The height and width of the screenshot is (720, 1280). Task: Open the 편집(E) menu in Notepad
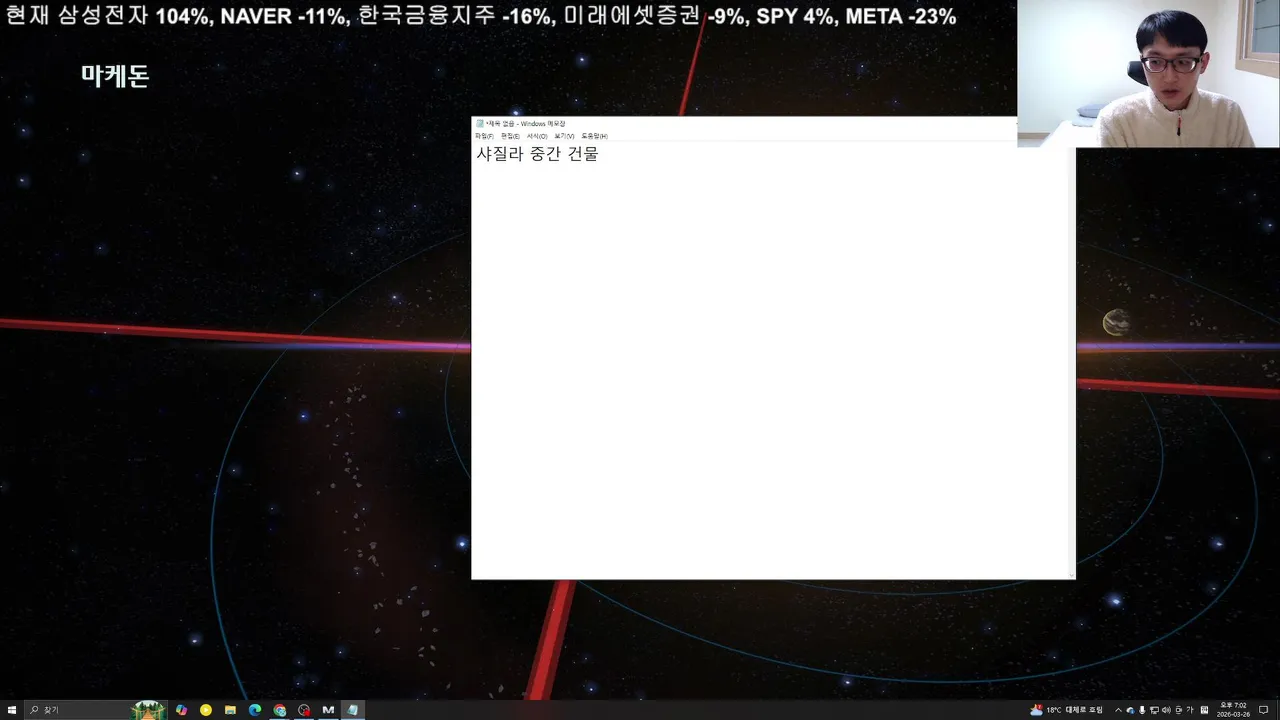tap(510, 136)
